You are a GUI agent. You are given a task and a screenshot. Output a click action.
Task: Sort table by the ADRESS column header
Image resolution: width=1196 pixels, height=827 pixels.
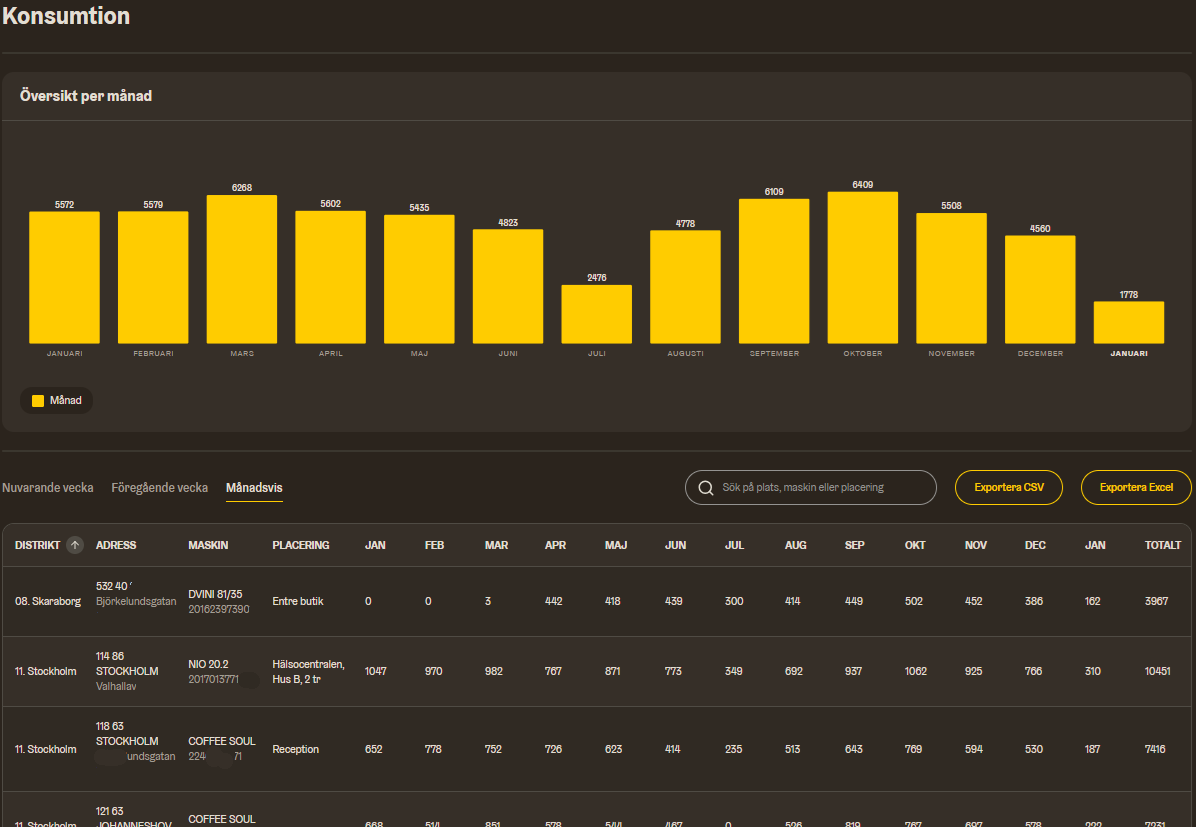point(116,545)
